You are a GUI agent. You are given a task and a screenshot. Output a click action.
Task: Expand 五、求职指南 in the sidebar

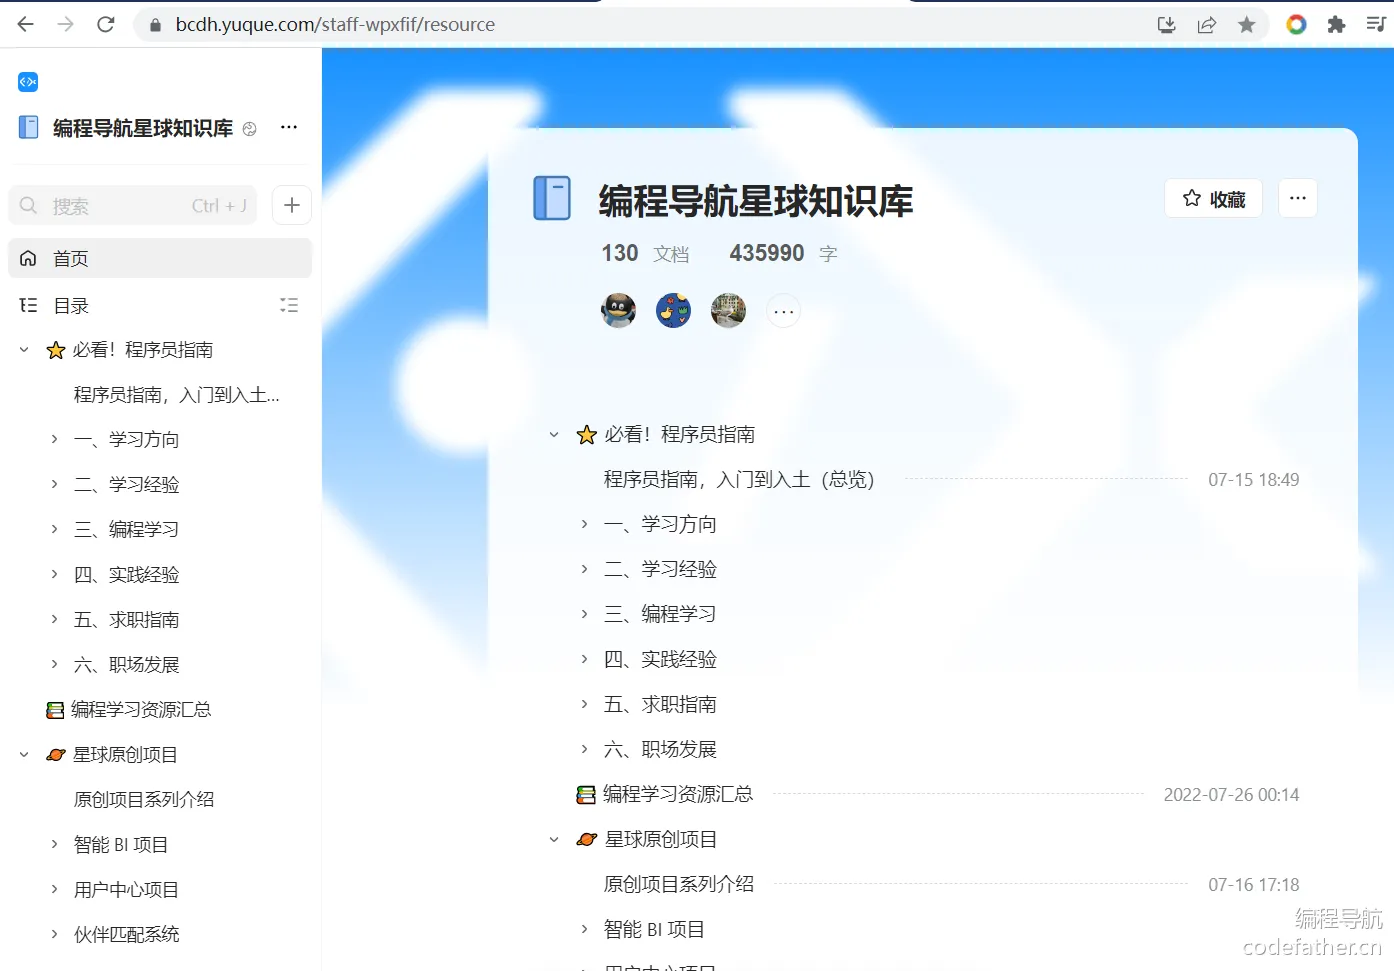(54, 619)
